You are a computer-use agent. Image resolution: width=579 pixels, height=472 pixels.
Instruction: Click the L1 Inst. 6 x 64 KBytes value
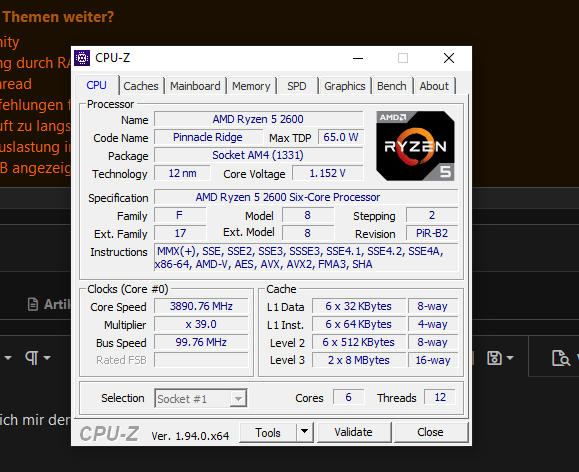[x=359, y=324]
